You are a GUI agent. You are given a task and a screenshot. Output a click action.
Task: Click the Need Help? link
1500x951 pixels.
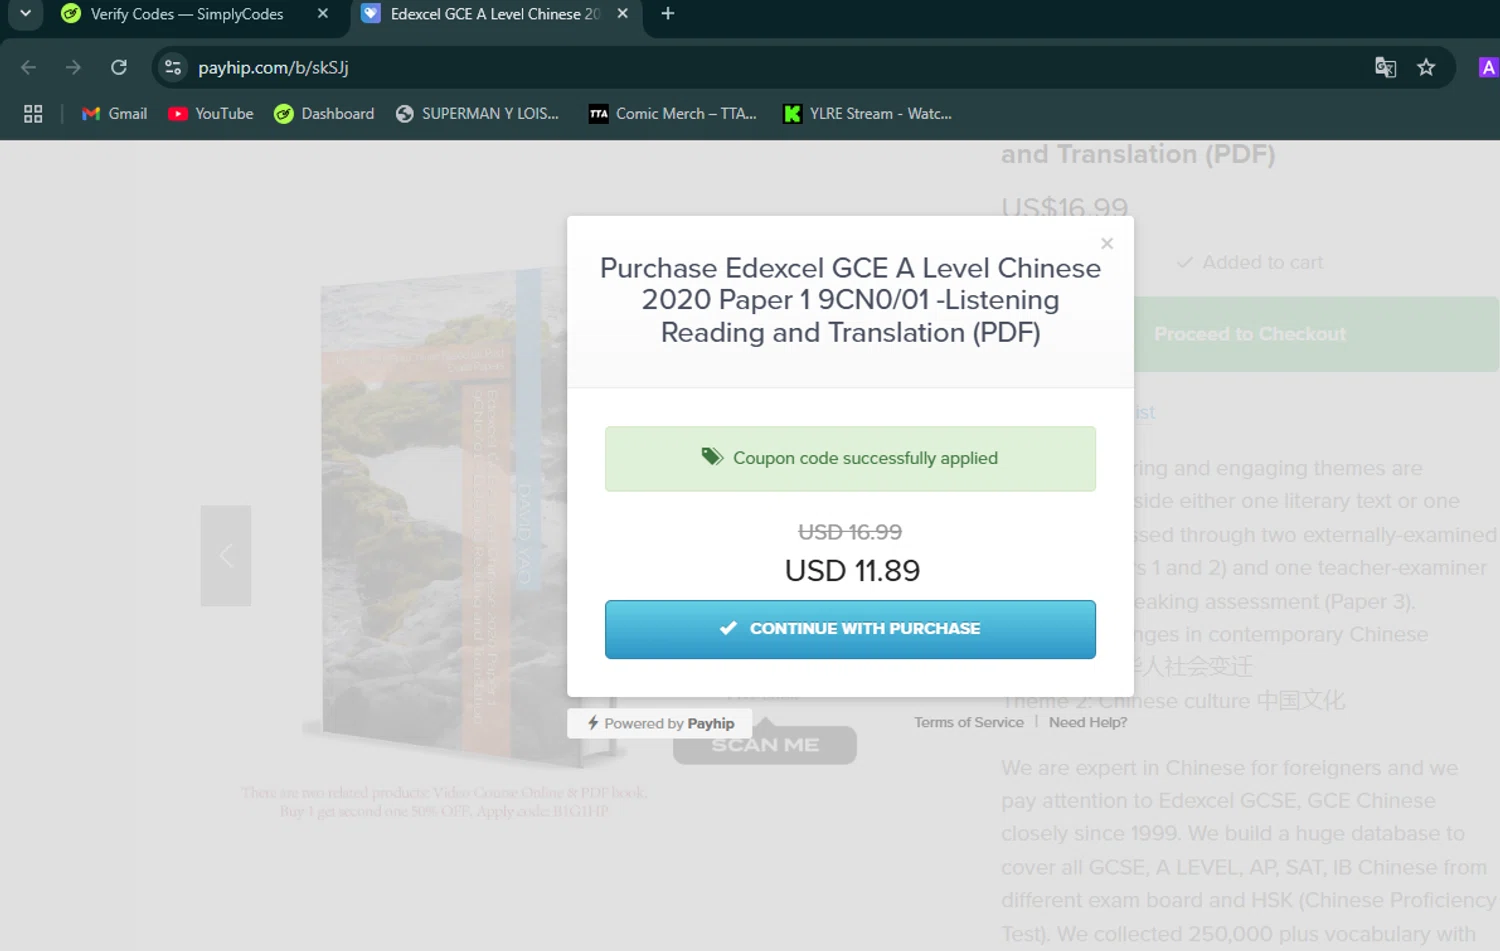click(x=1087, y=722)
